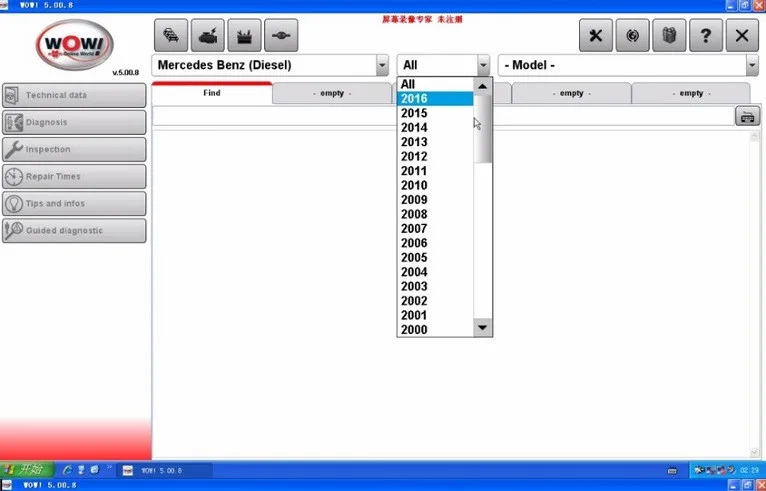Open the Repair Times section

tap(74, 176)
